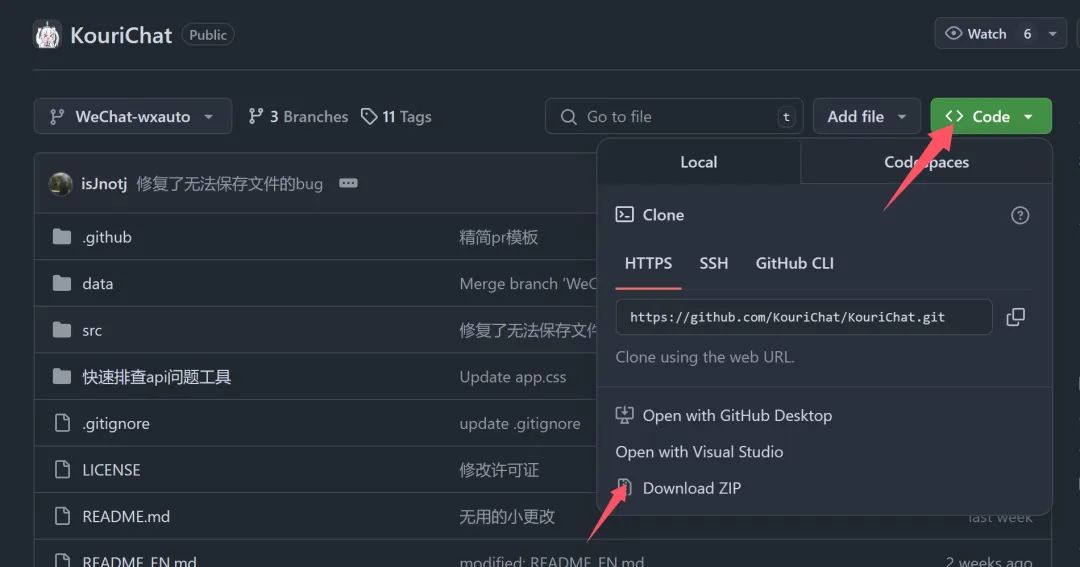Click isJnotj commit author avatar
Viewport: 1080px width, 567px height.
click(61, 184)
